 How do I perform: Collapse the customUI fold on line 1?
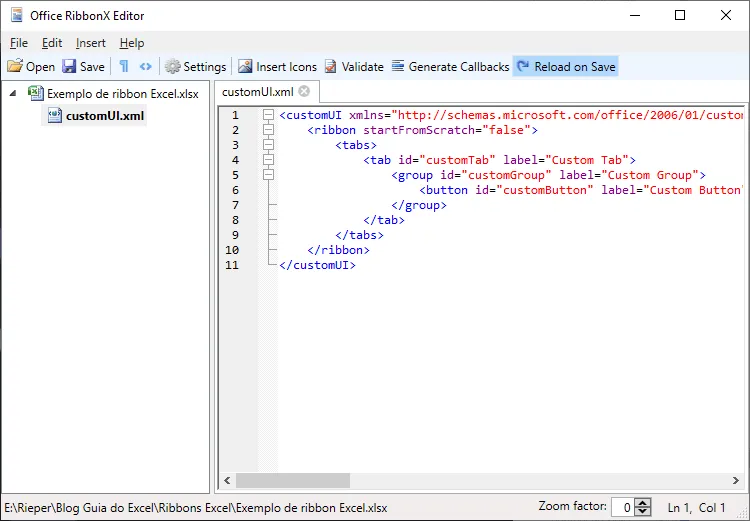coord(268,115)
